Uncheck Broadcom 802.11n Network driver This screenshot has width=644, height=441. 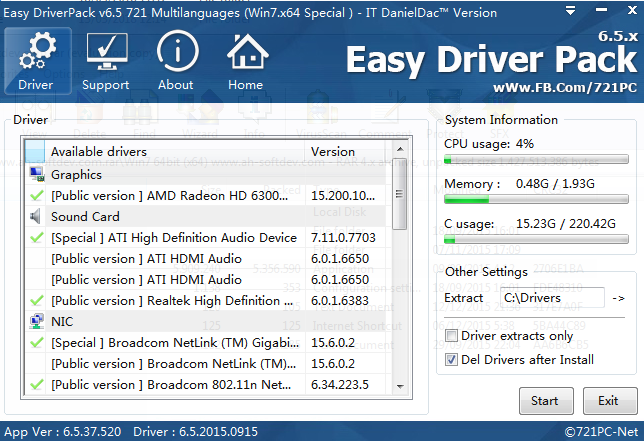(37, 384)
